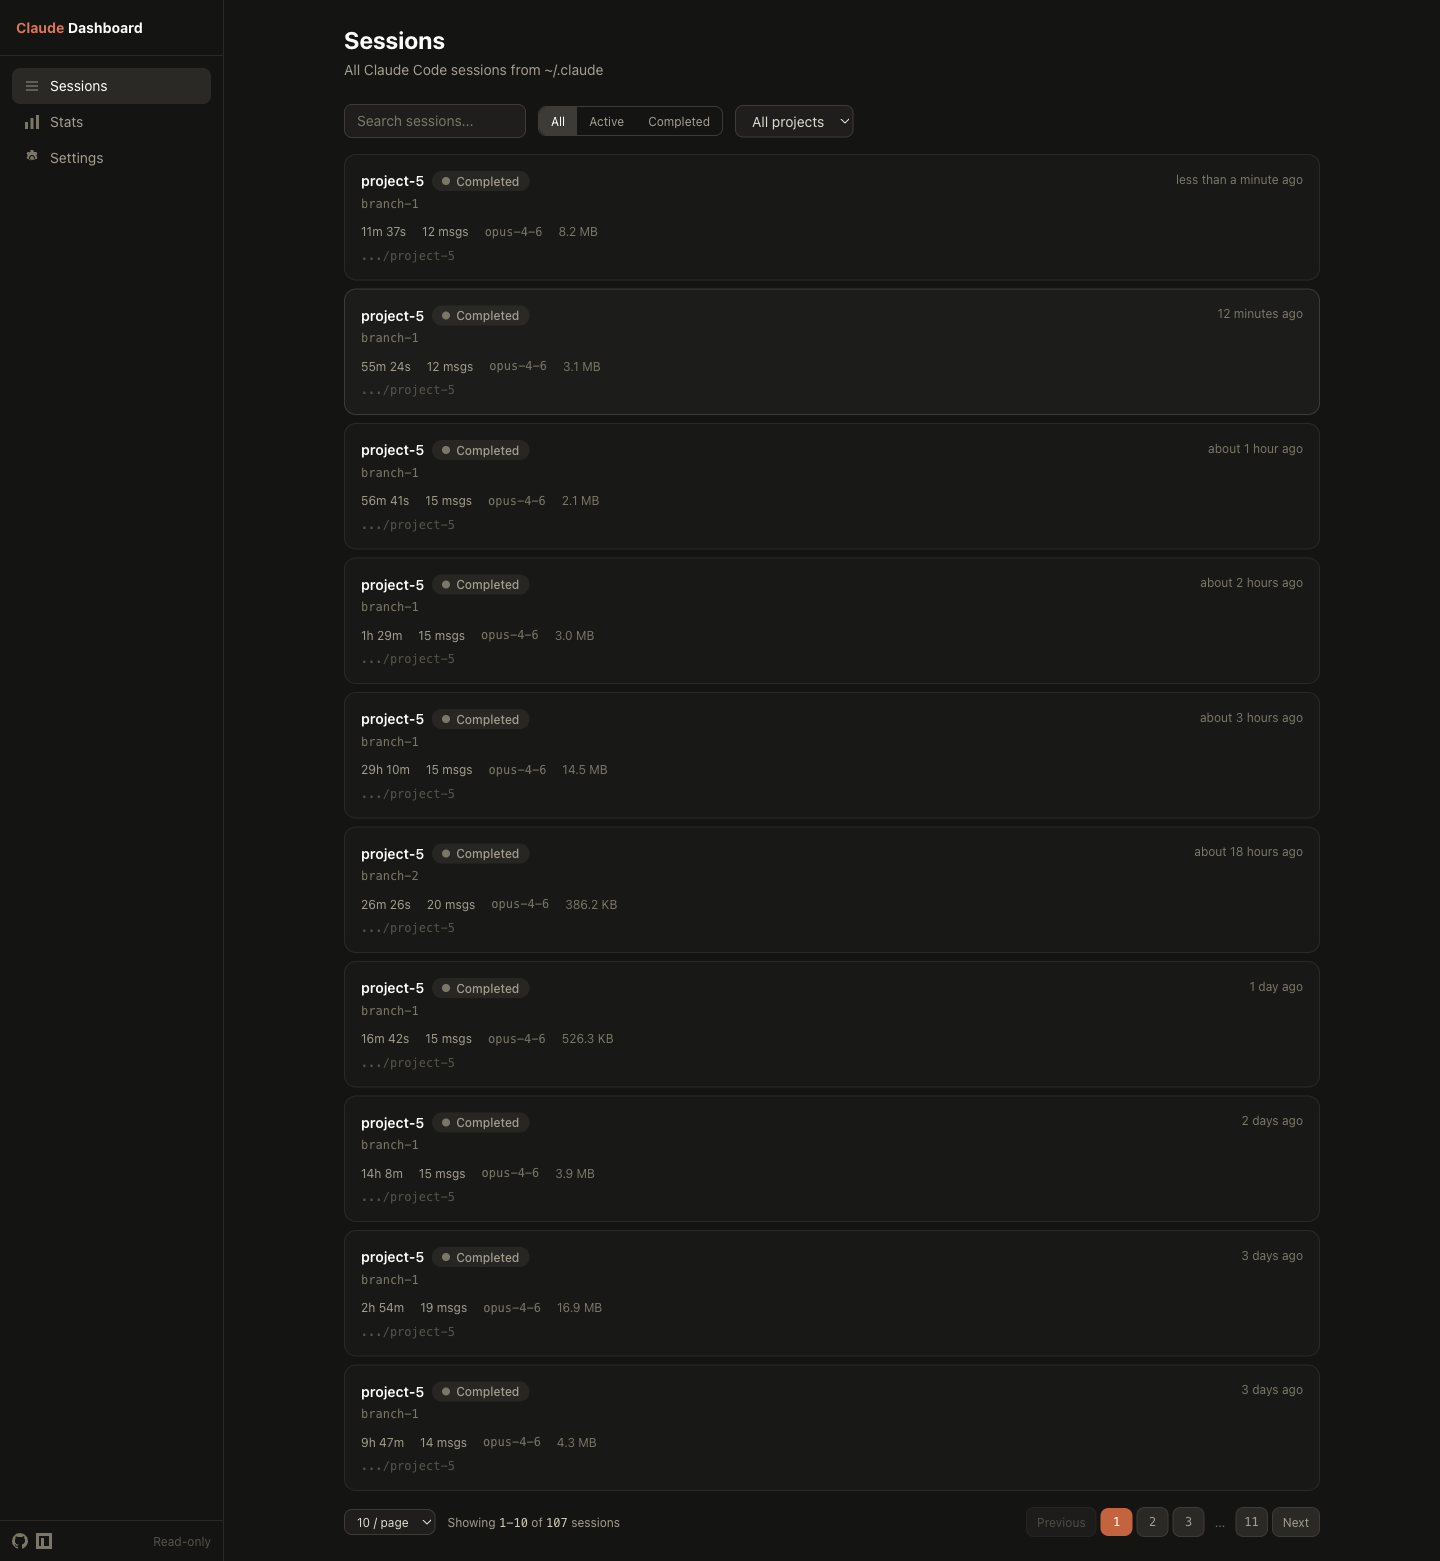Click the chevron on the All projects selector
The image size is (1440, 1561).
[843, 121]
